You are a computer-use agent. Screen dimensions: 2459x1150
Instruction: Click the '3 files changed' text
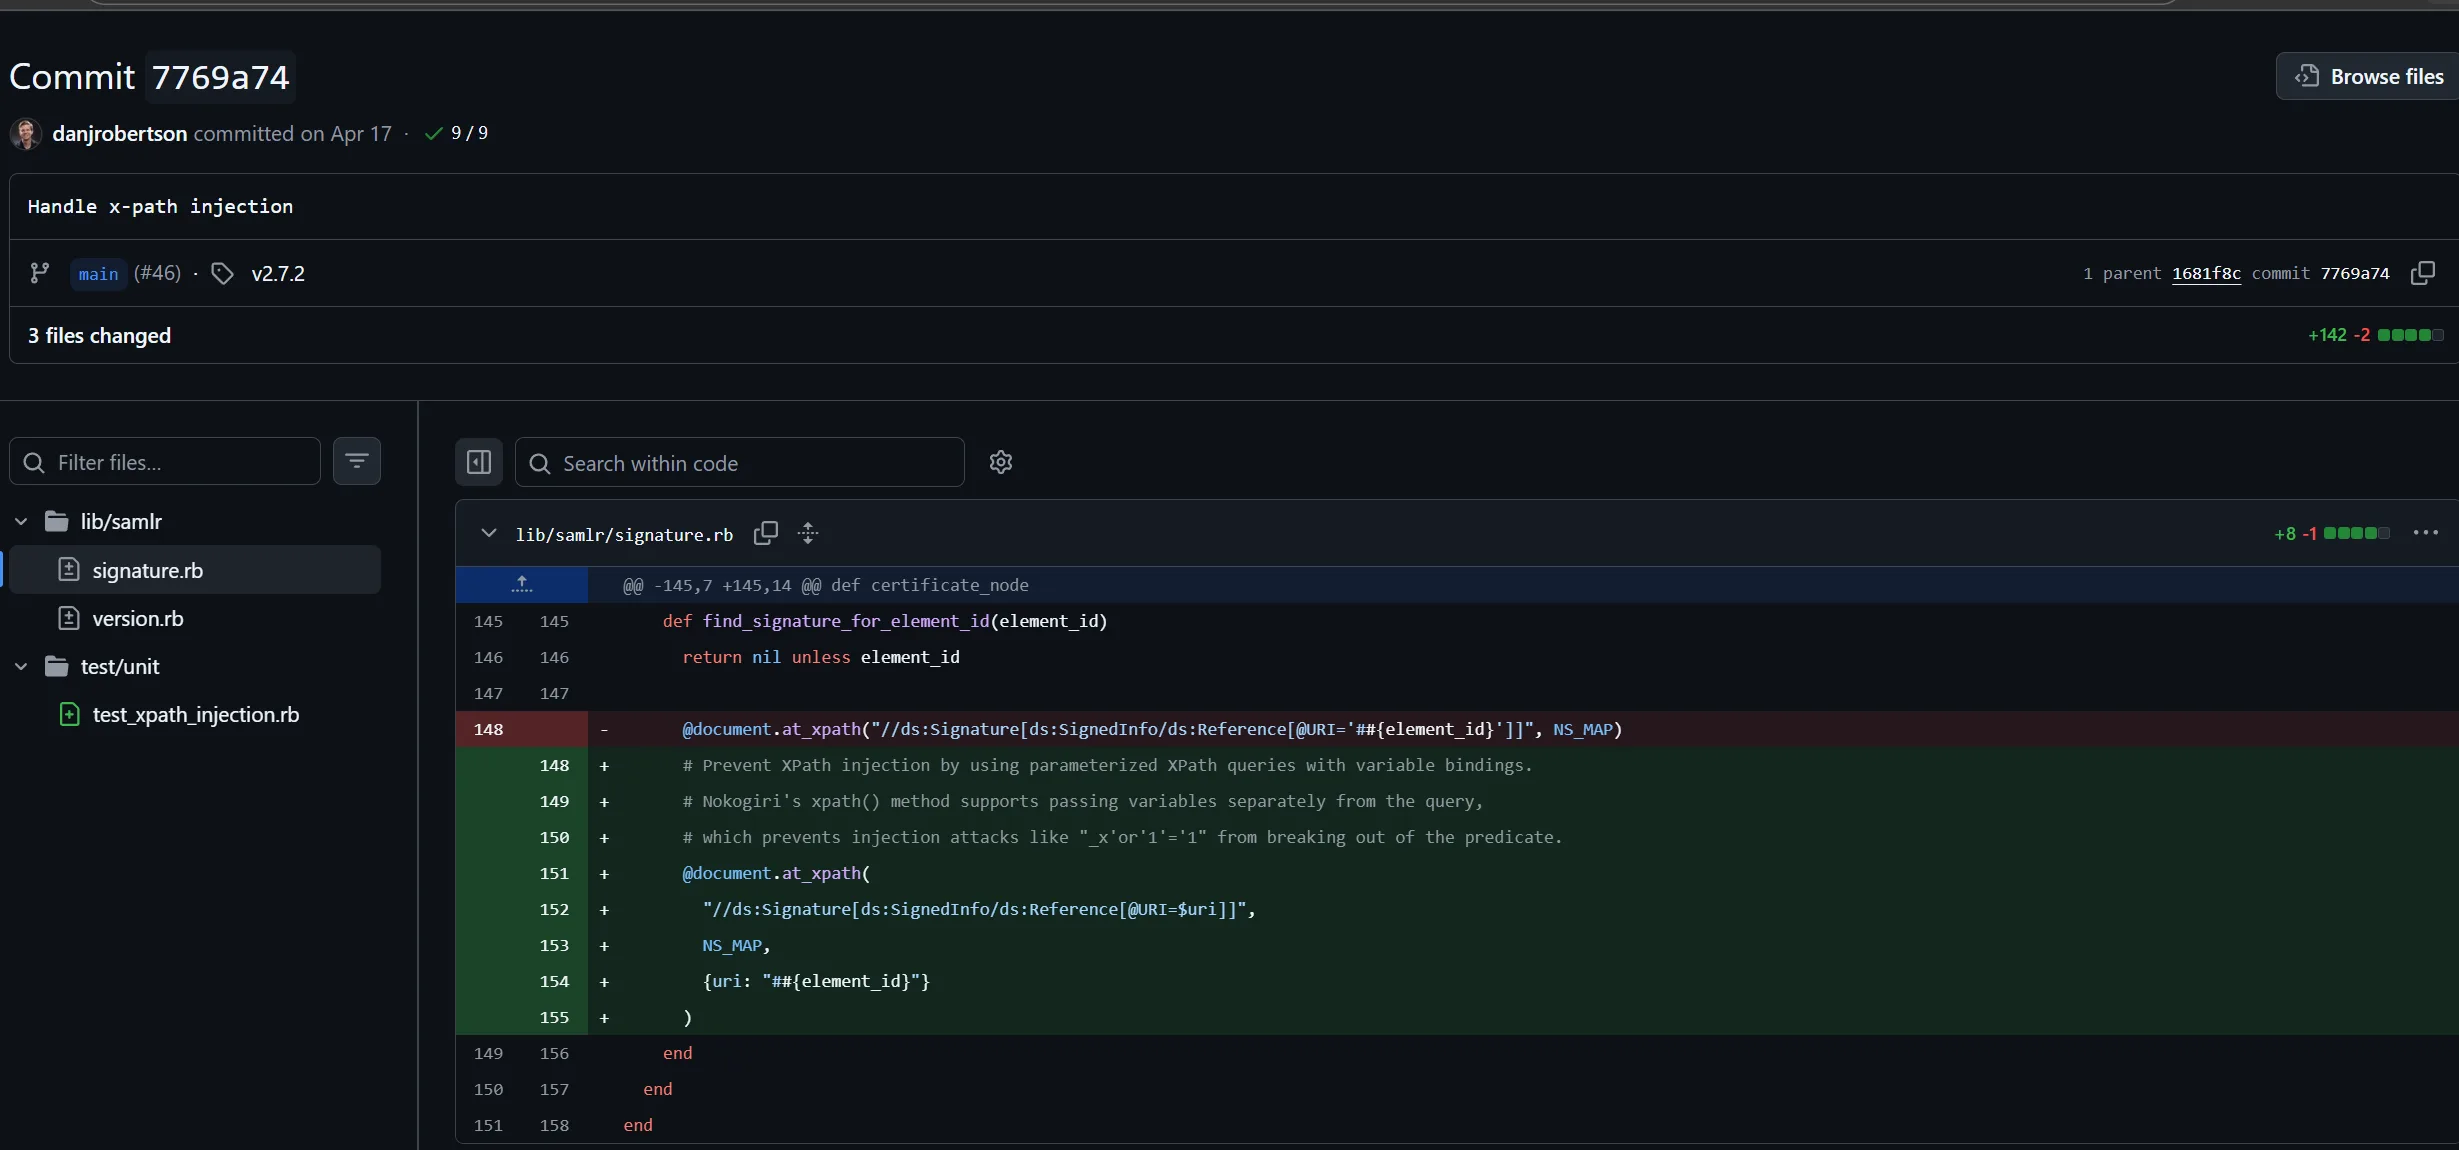99,335
